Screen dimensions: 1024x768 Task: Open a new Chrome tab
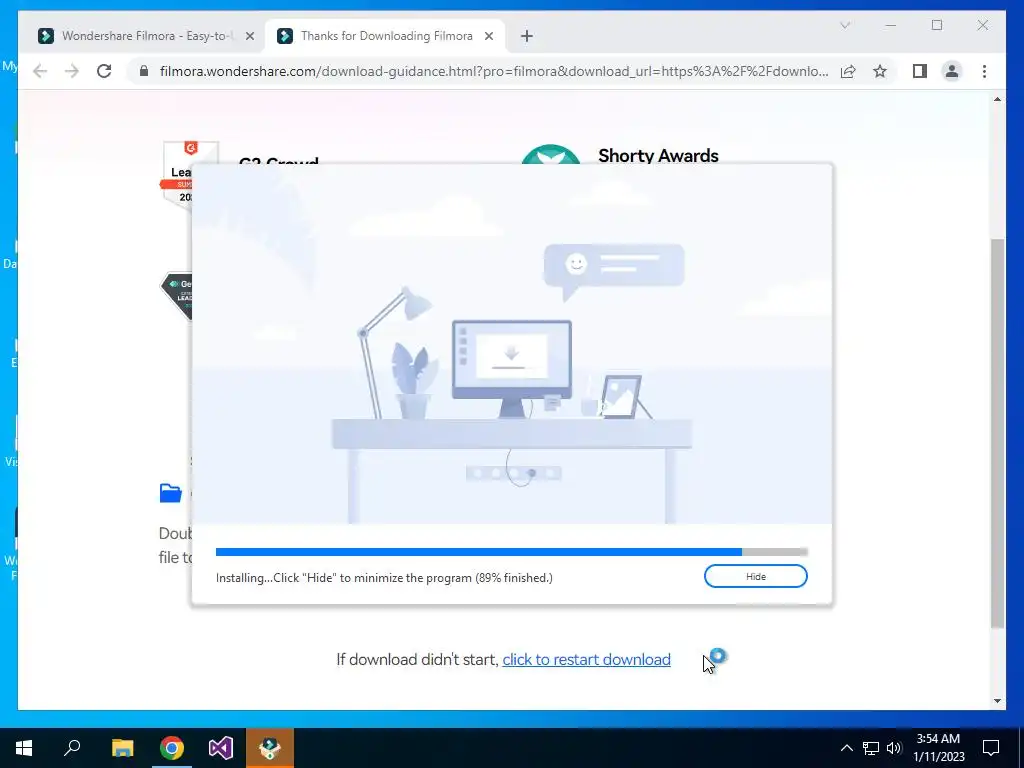click(527, 36)
